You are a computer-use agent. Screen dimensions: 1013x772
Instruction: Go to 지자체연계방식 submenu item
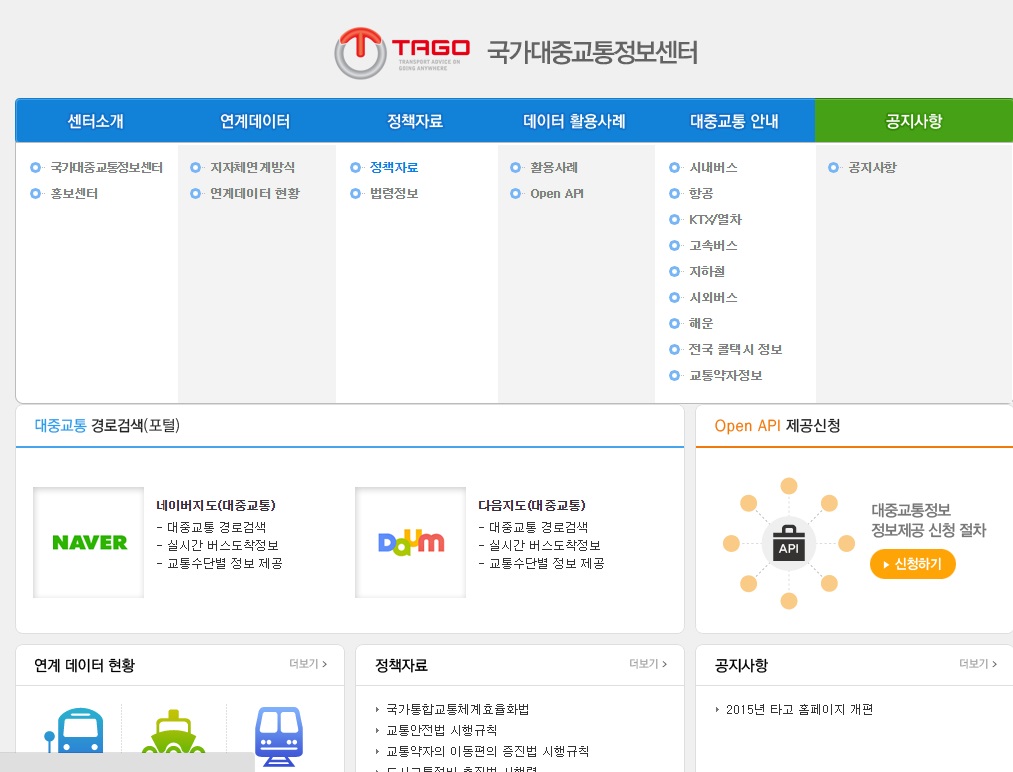(x=253, y=167)
